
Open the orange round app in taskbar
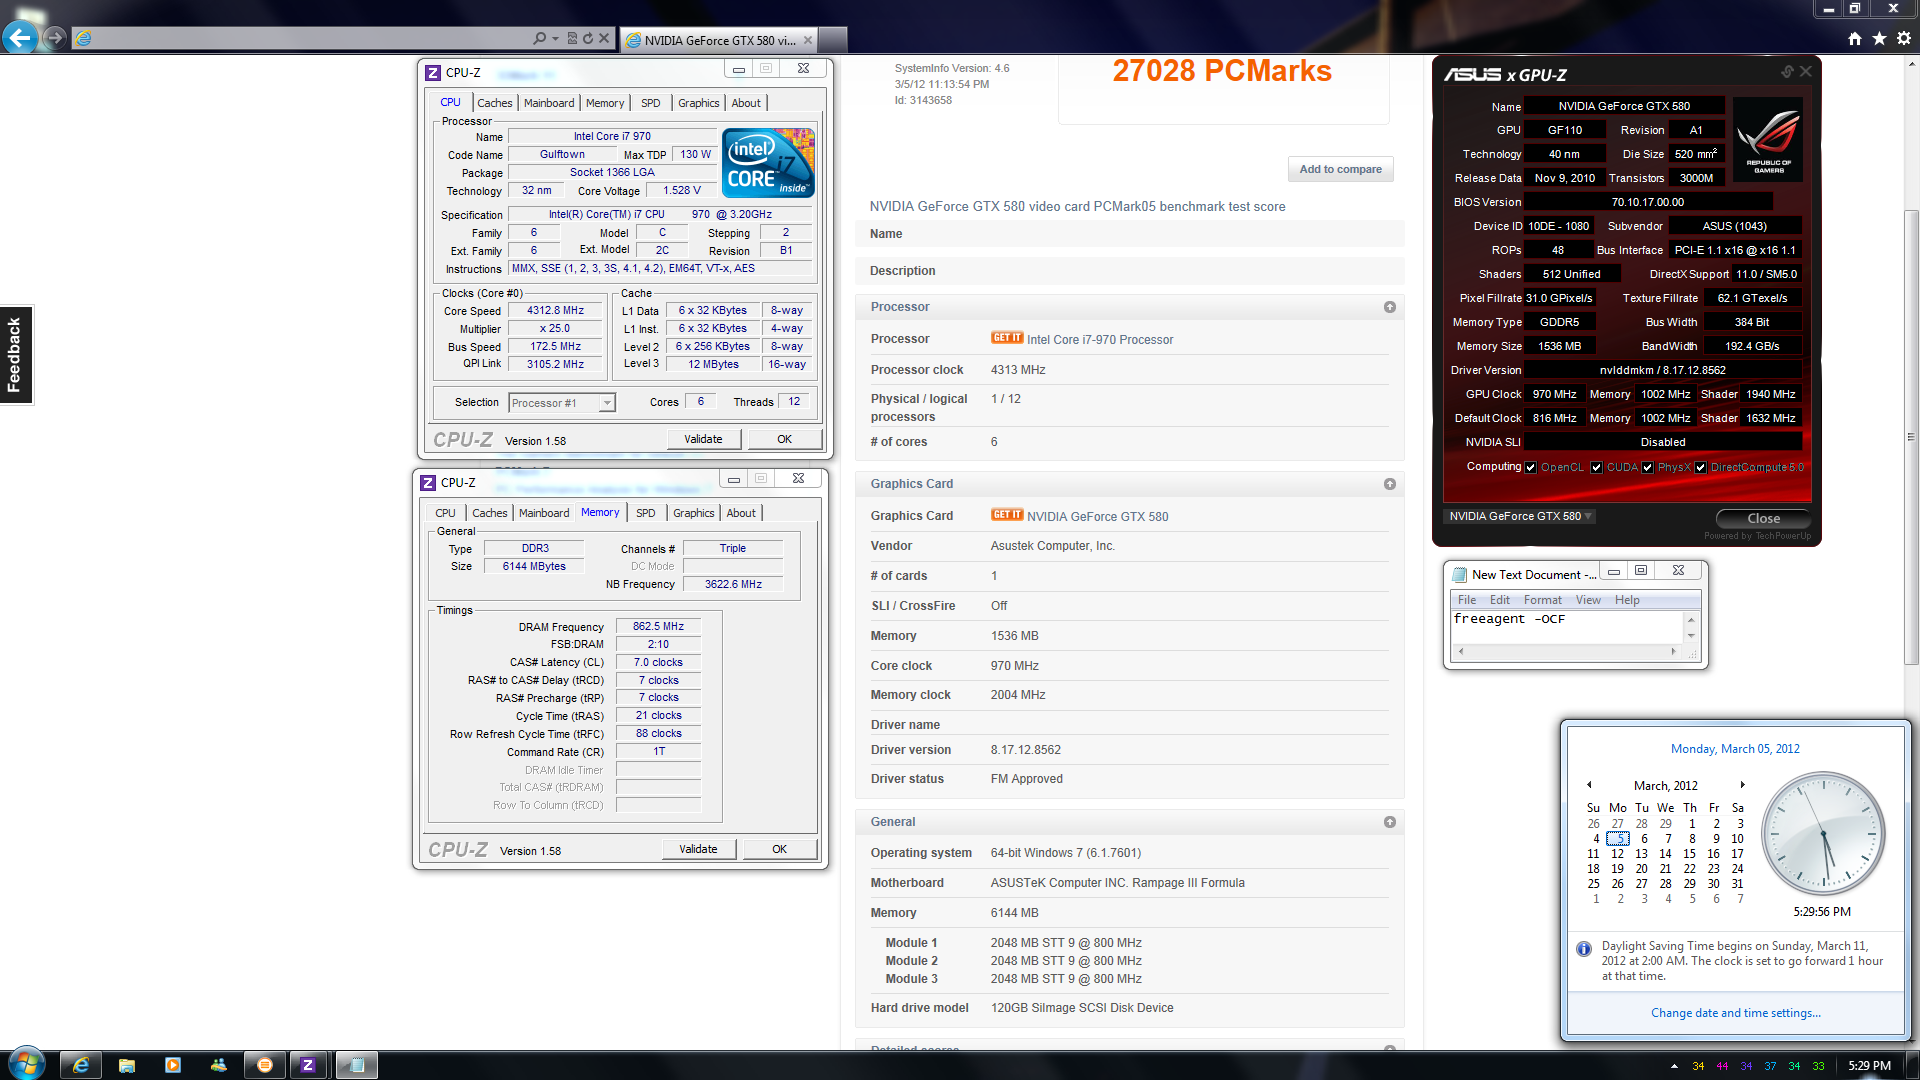pyautogui.click(x=265, y=1065)
